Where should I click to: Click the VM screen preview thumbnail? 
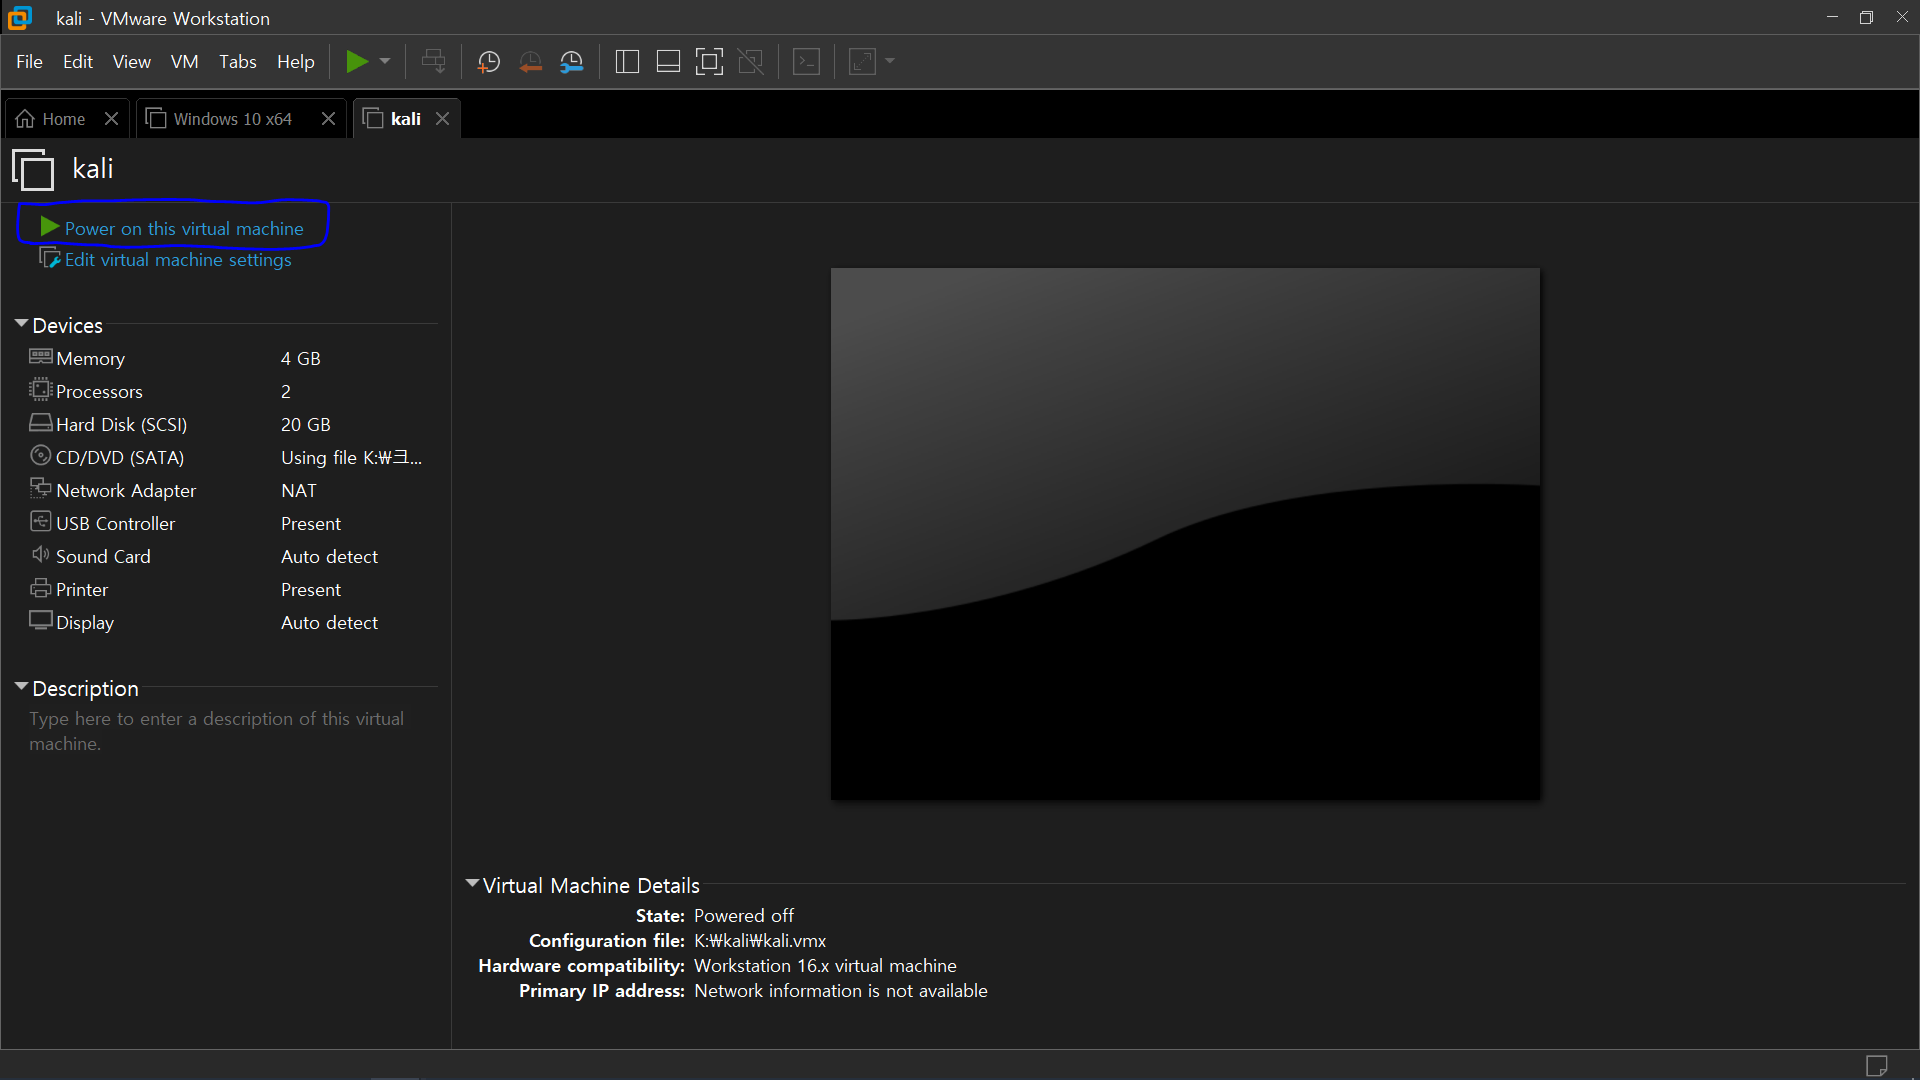[1185, 533]
